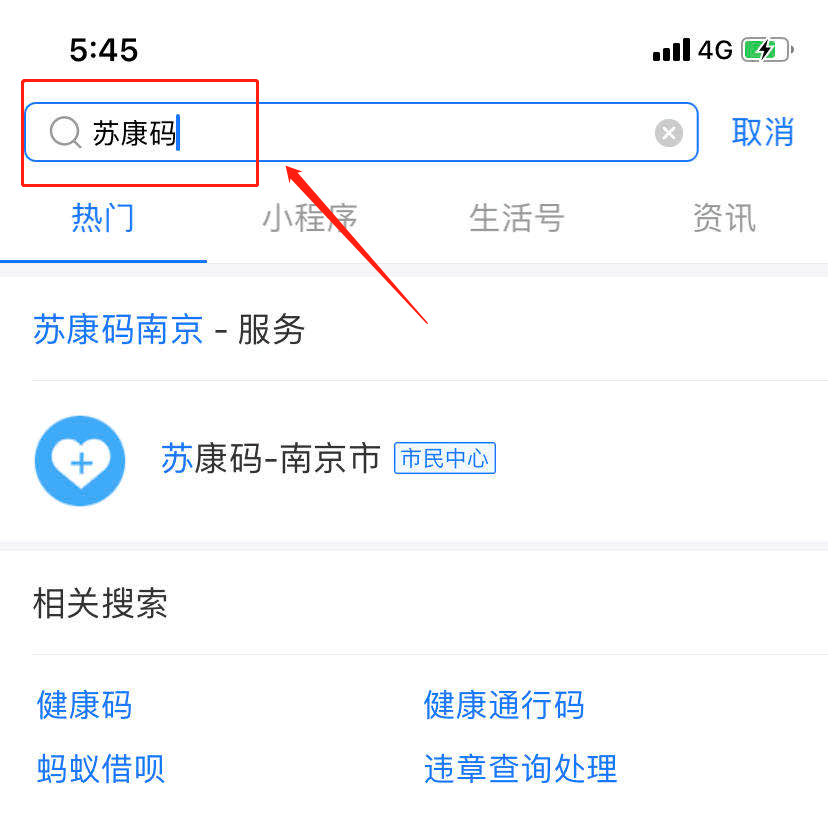Open the 苏康码南京 - 服务 heading

[169, 329]
